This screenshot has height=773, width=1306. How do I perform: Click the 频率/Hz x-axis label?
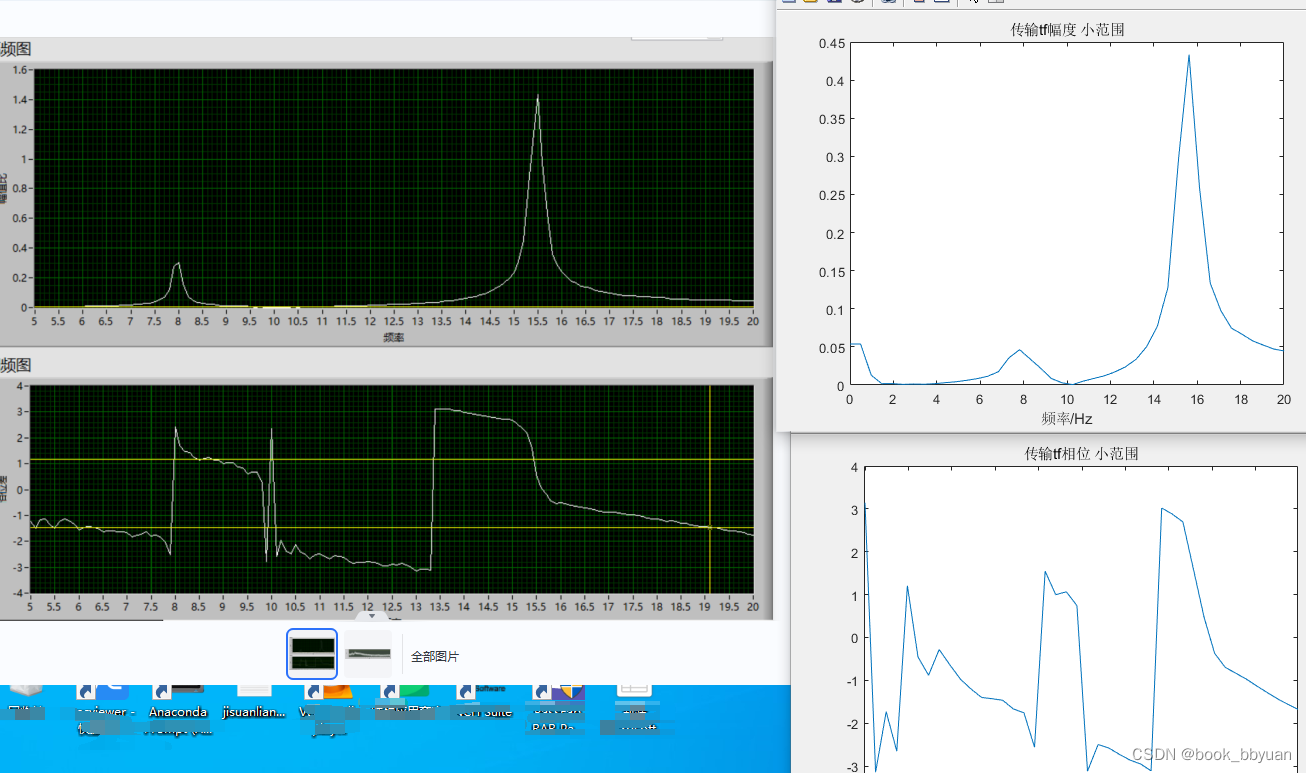(x=1066, y=418)
